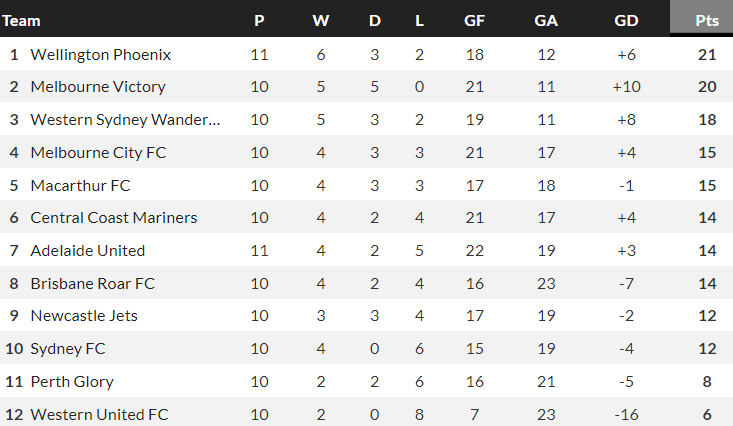This screenshot has width=733, height=426.
Task: Open the Macarthur FC team row
Action: click(81, 185)
